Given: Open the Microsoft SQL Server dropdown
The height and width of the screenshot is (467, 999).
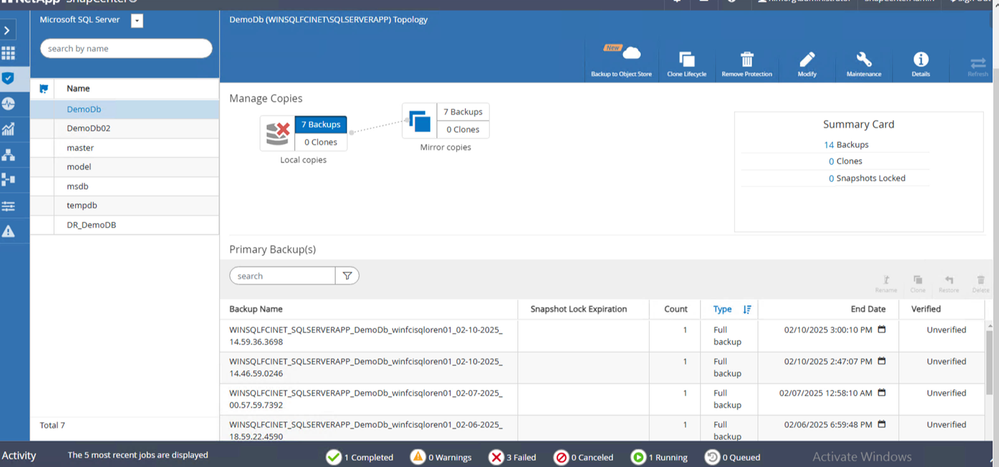Looking at the screenshot, I should (137, 20).
